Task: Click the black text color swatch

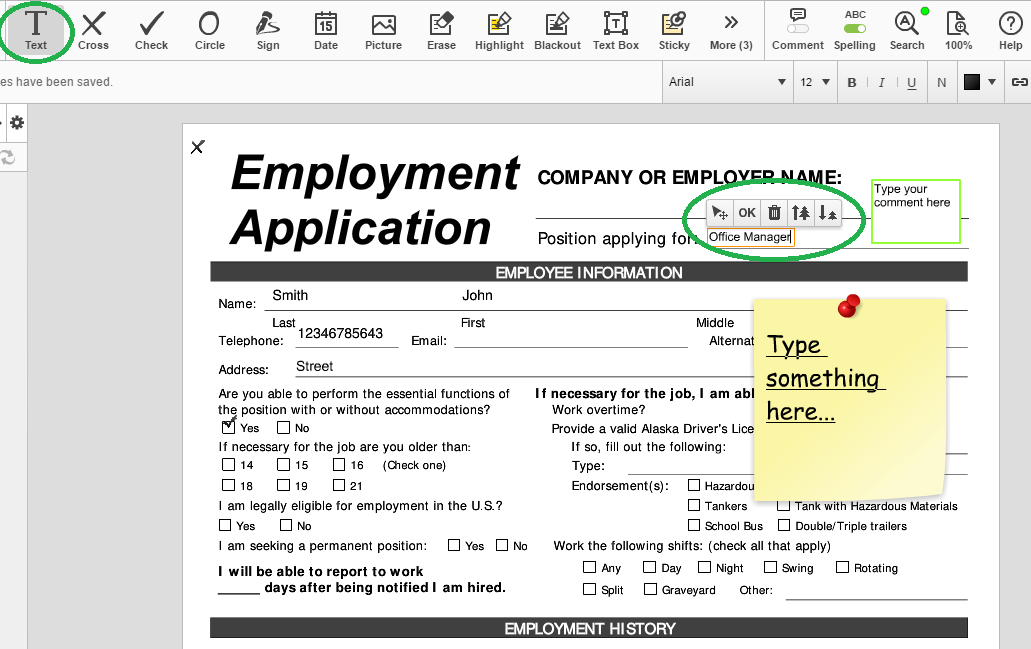Action: coord(972,82)
